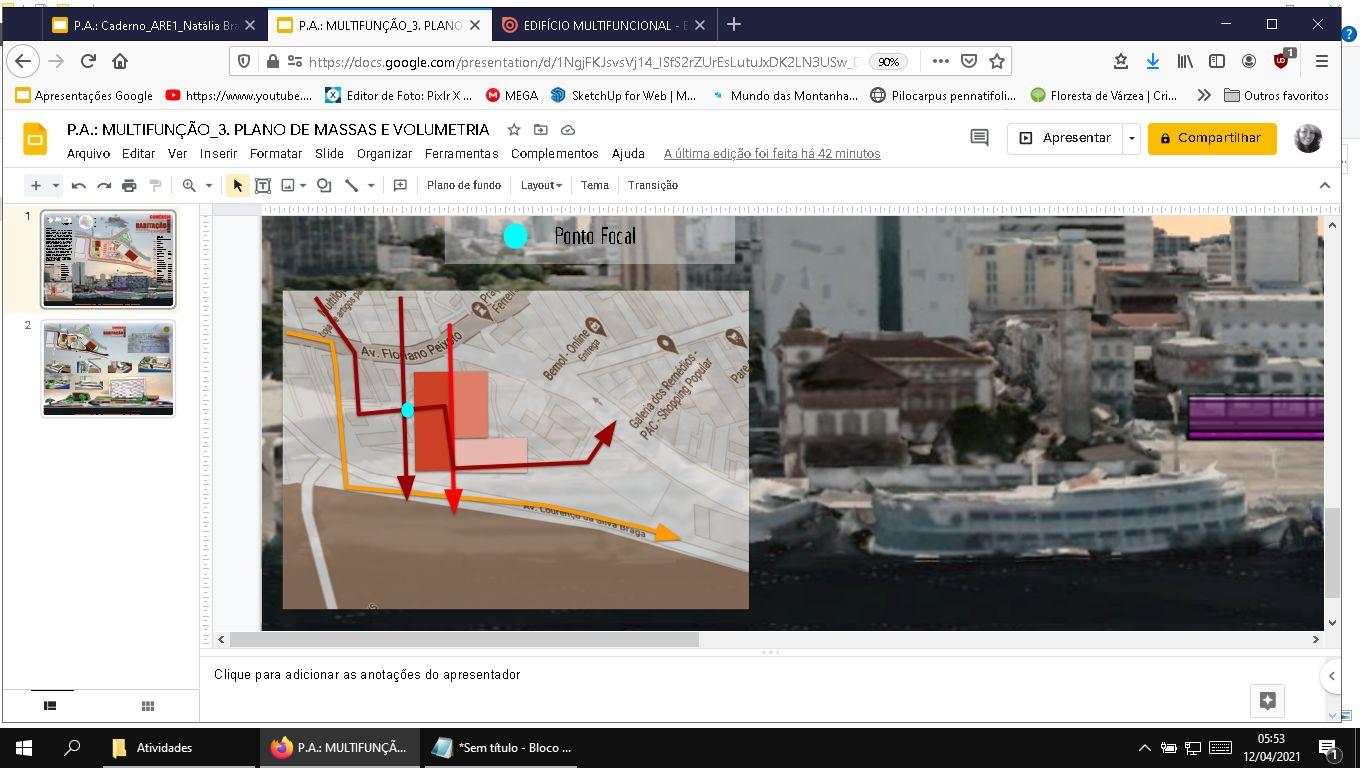Switch to grid view
The width and height of the screenshot is (1360, 768).
click(x=148, y=706)
